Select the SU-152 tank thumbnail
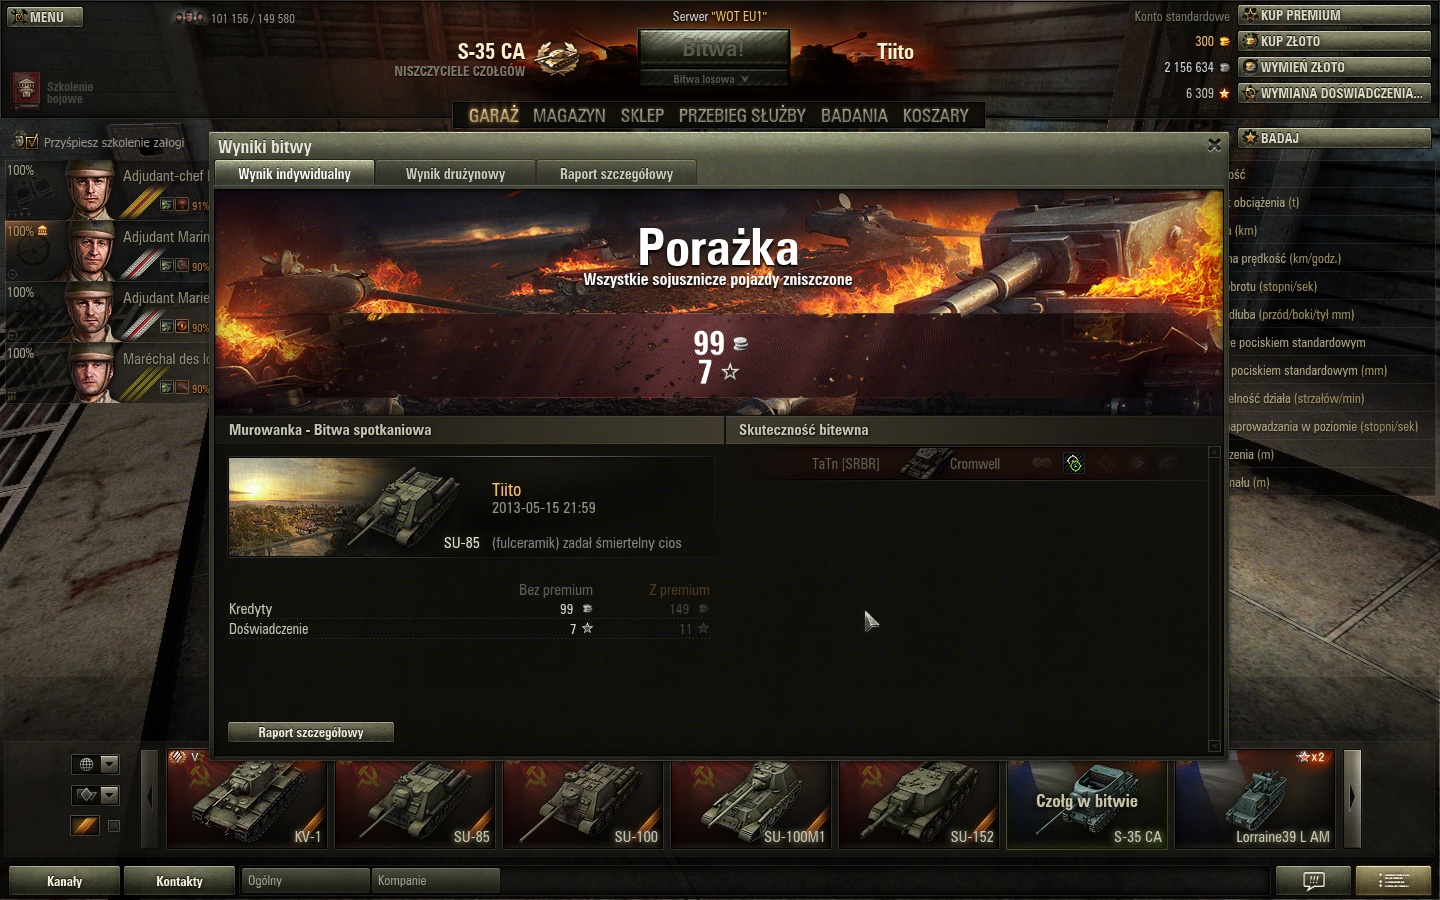The height and width of the screenshot is (900, 1440). (x=919, y=803)
